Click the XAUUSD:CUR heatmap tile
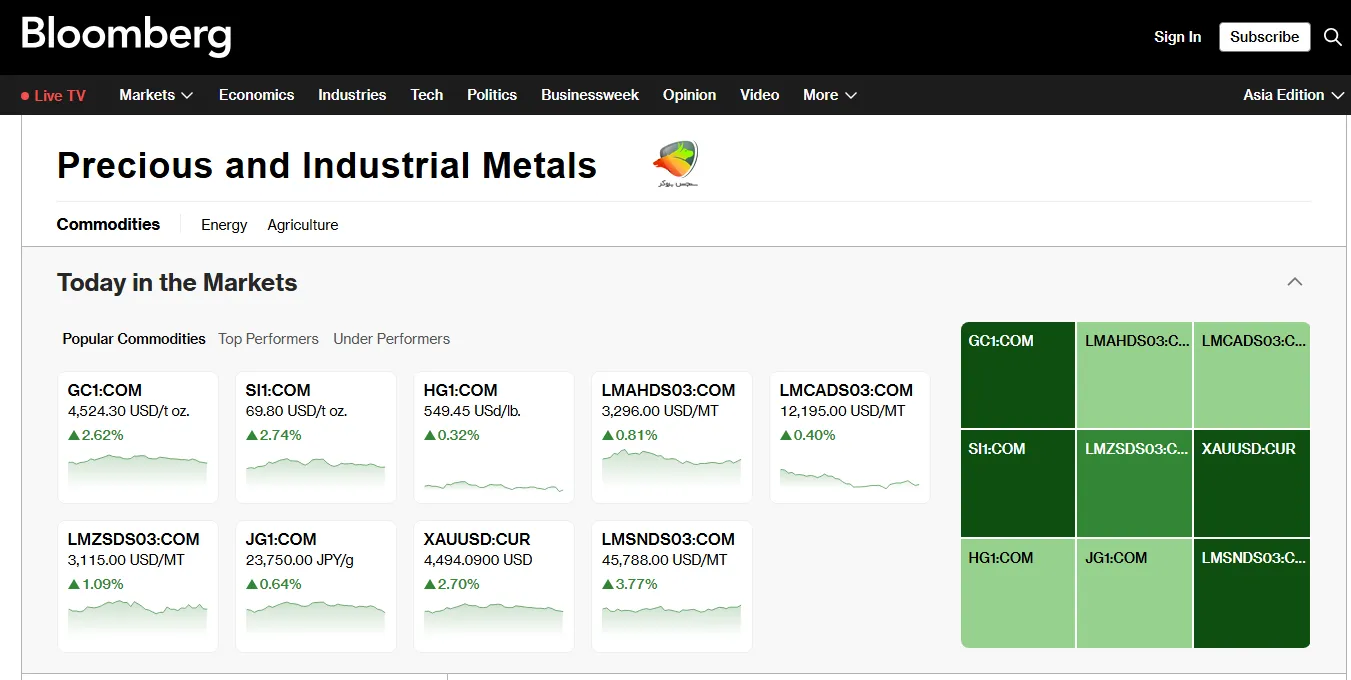This screenshot has height=680, width=1351. [x=1252, y=483]
